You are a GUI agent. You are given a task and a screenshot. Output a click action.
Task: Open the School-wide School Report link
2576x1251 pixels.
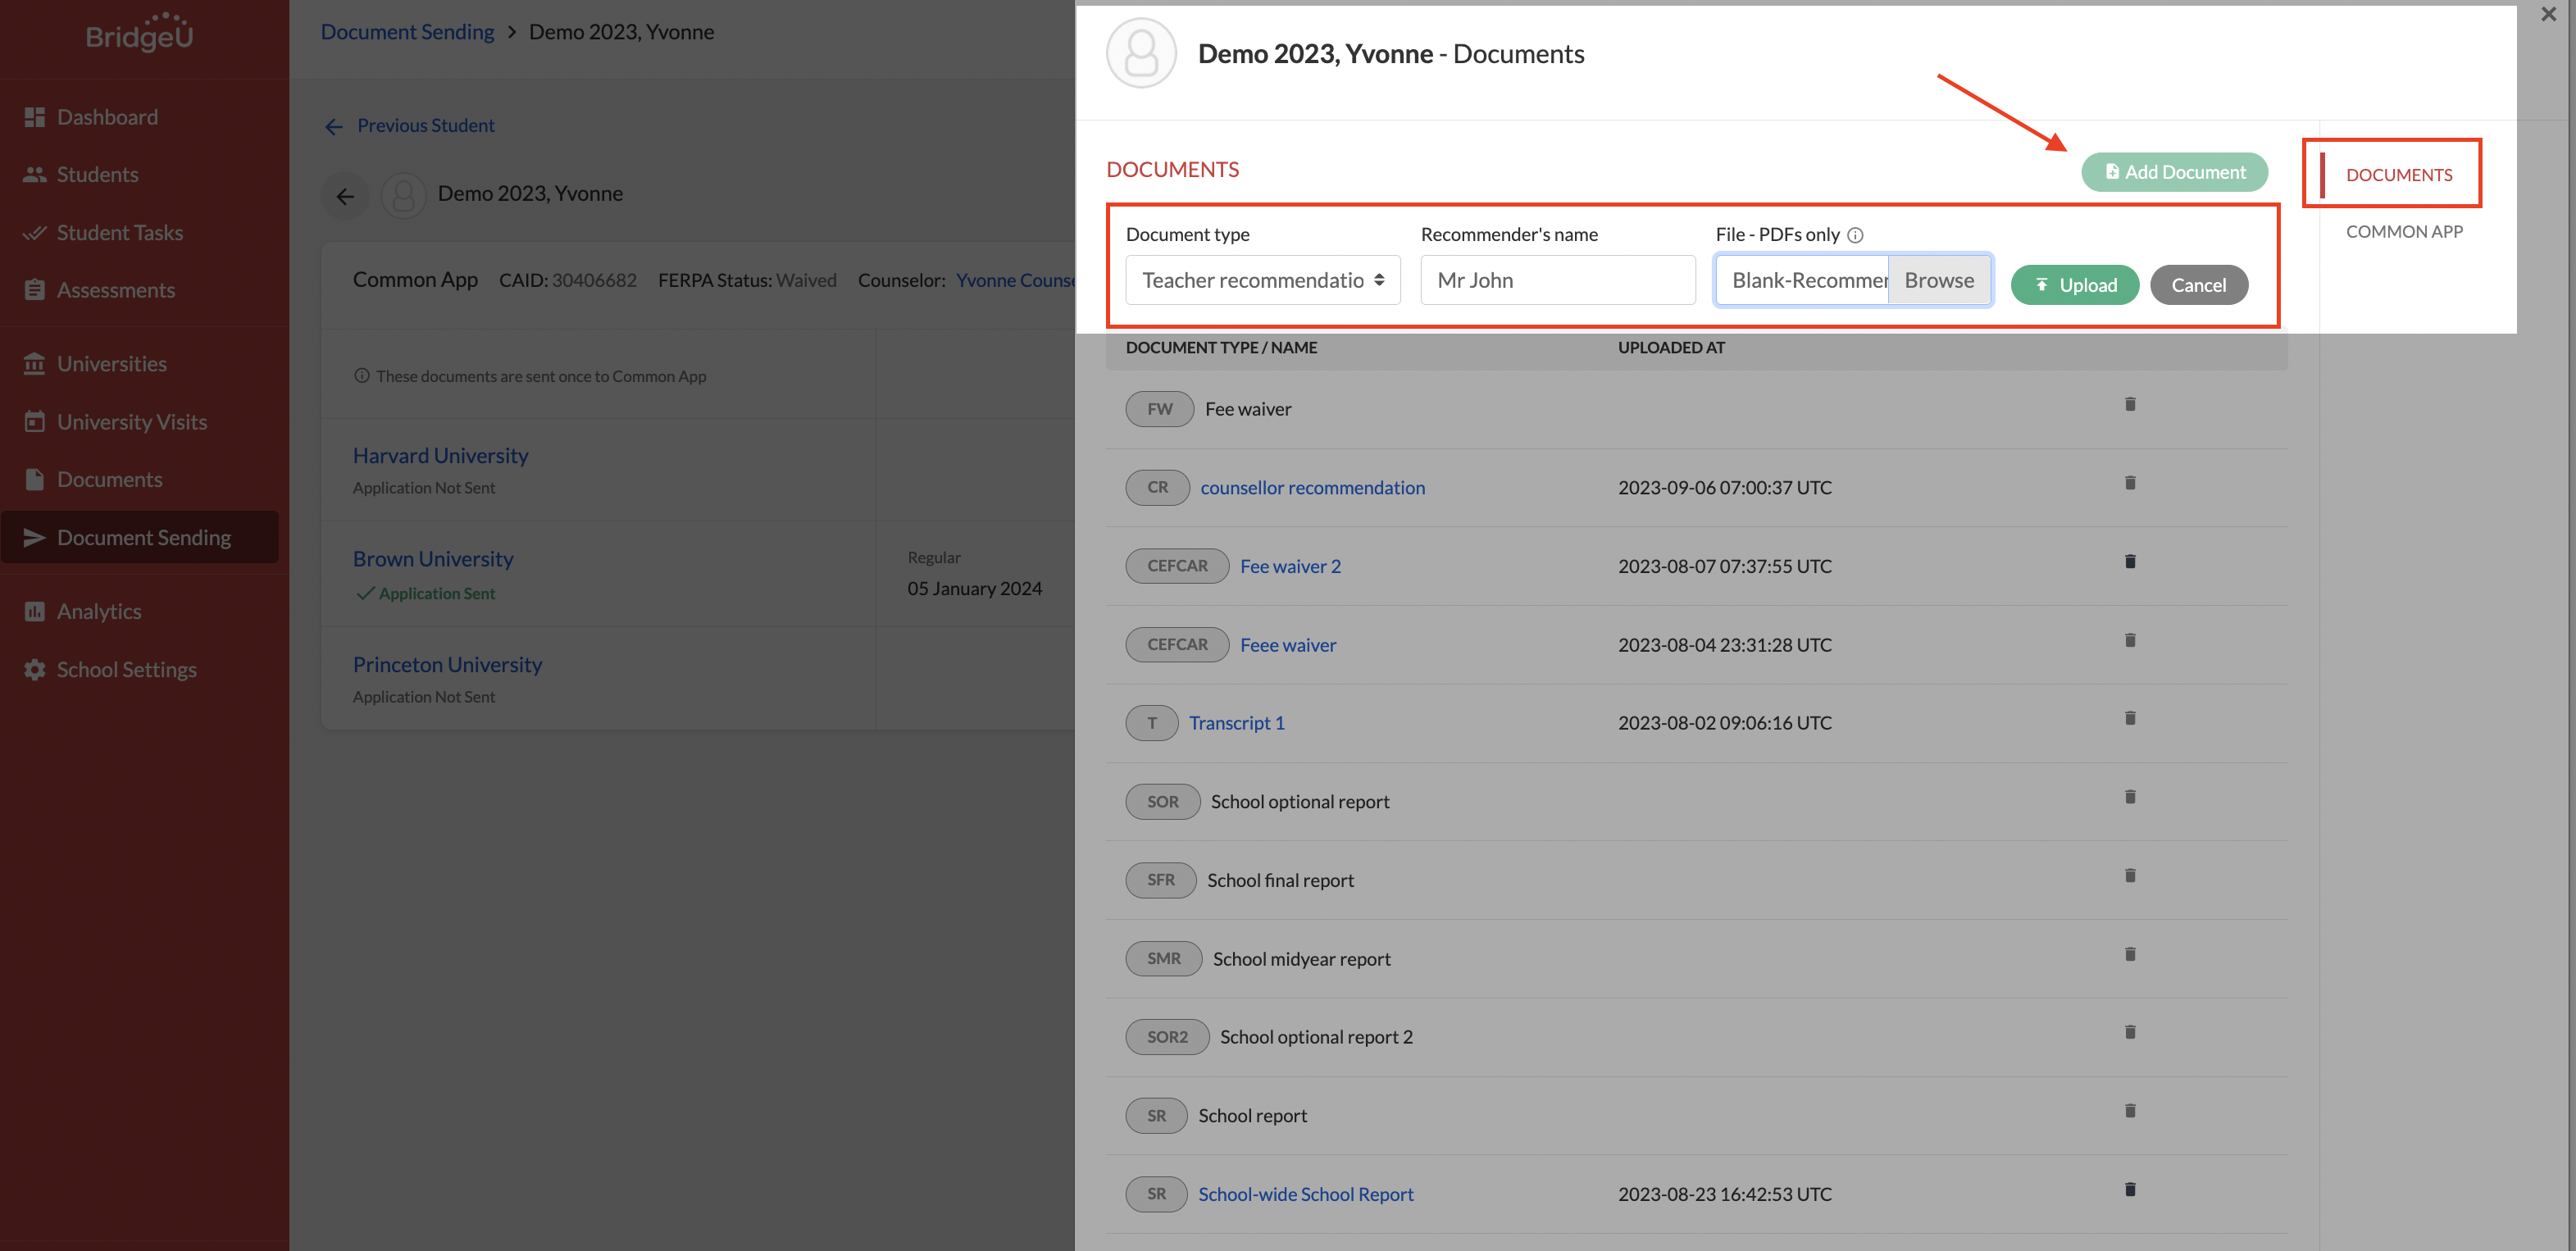click(x=1305, y=1194)
